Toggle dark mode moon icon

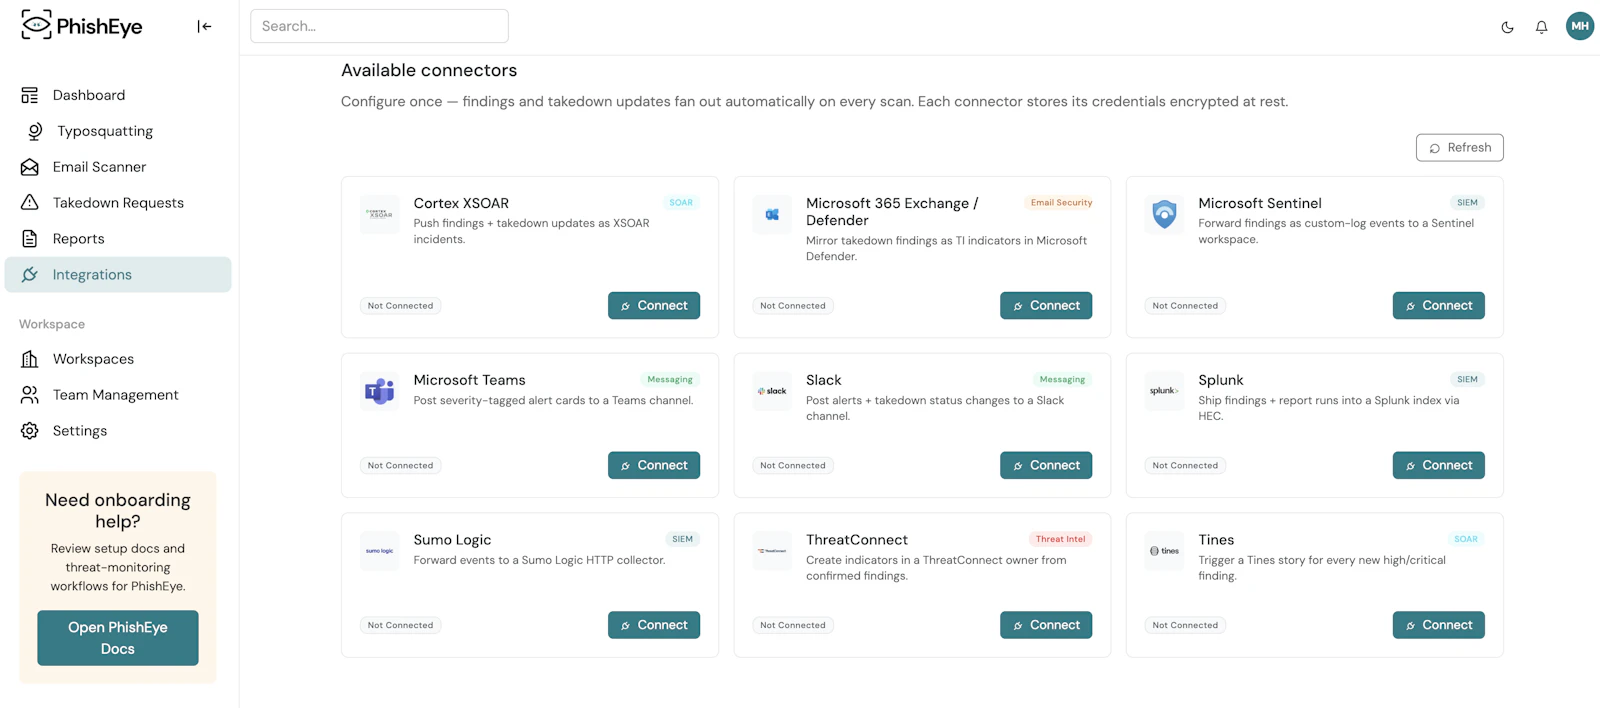point(1507,27)
